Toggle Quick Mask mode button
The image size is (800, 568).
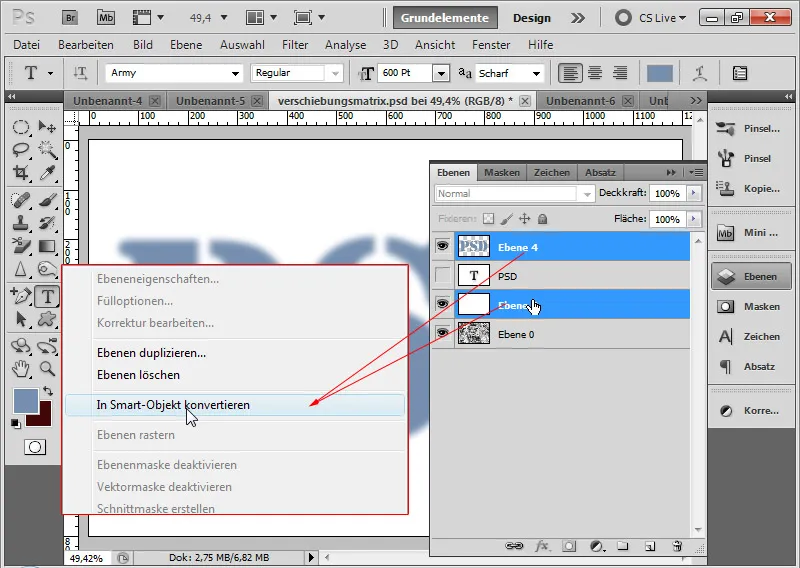[35, 447]
